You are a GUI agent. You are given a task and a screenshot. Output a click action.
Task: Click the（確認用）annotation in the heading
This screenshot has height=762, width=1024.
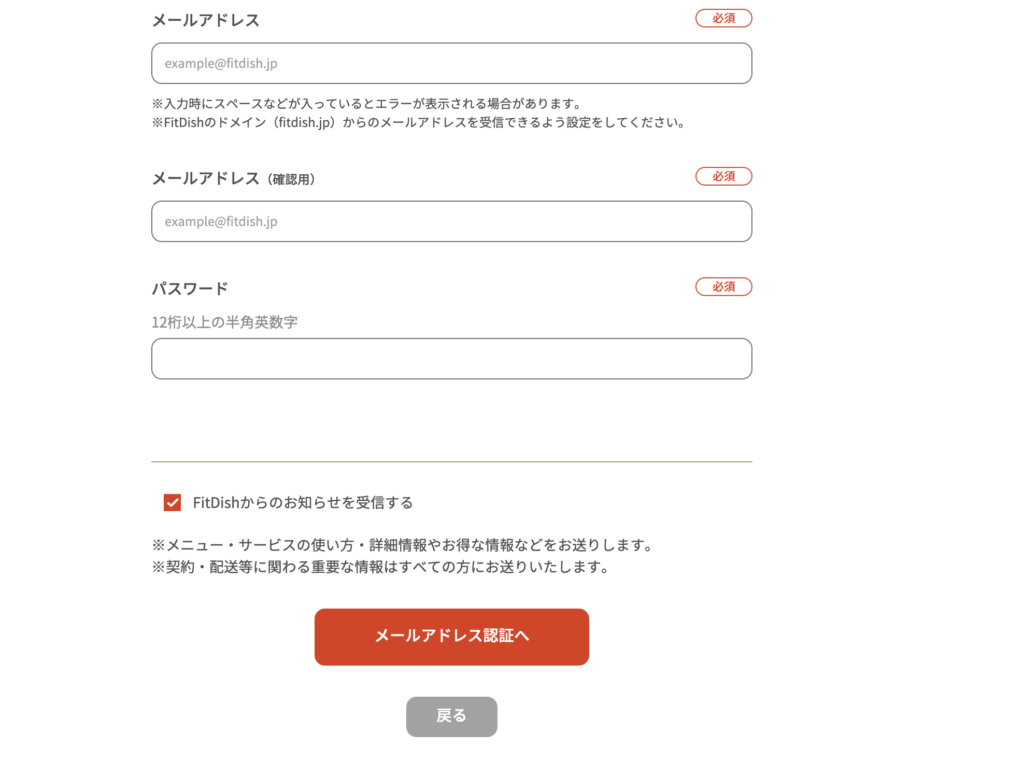[x=291, y=180]
